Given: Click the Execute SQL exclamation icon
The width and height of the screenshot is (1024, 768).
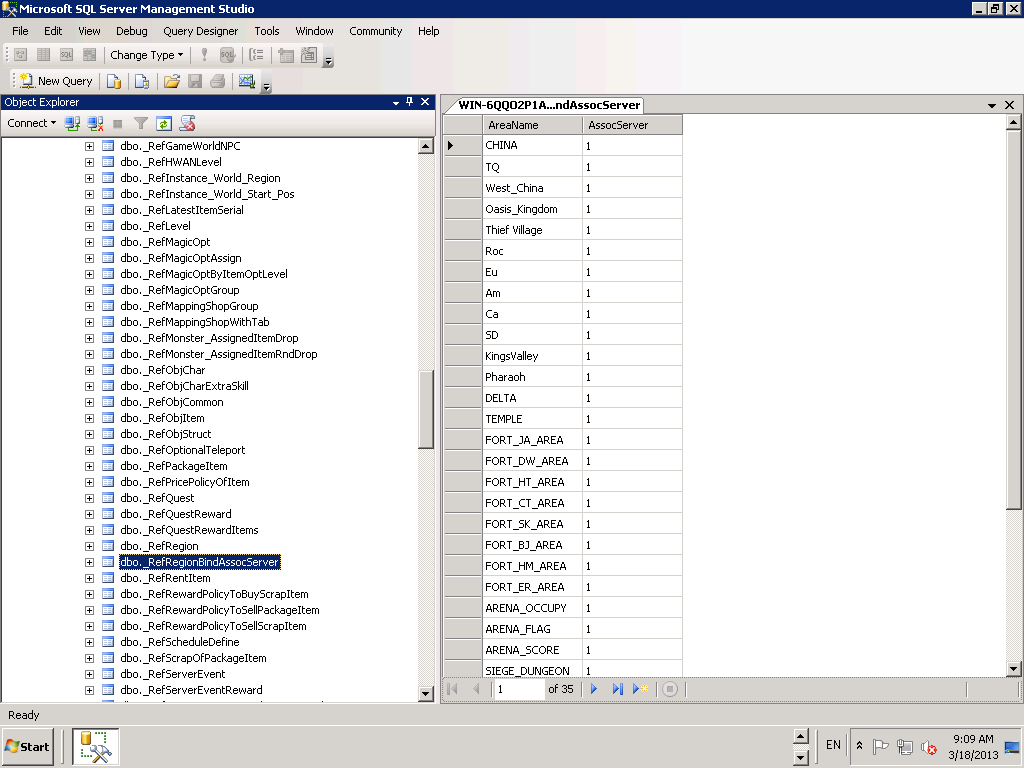Looking at the screenshot, I should pyautogui.click(x=204, y=55).
